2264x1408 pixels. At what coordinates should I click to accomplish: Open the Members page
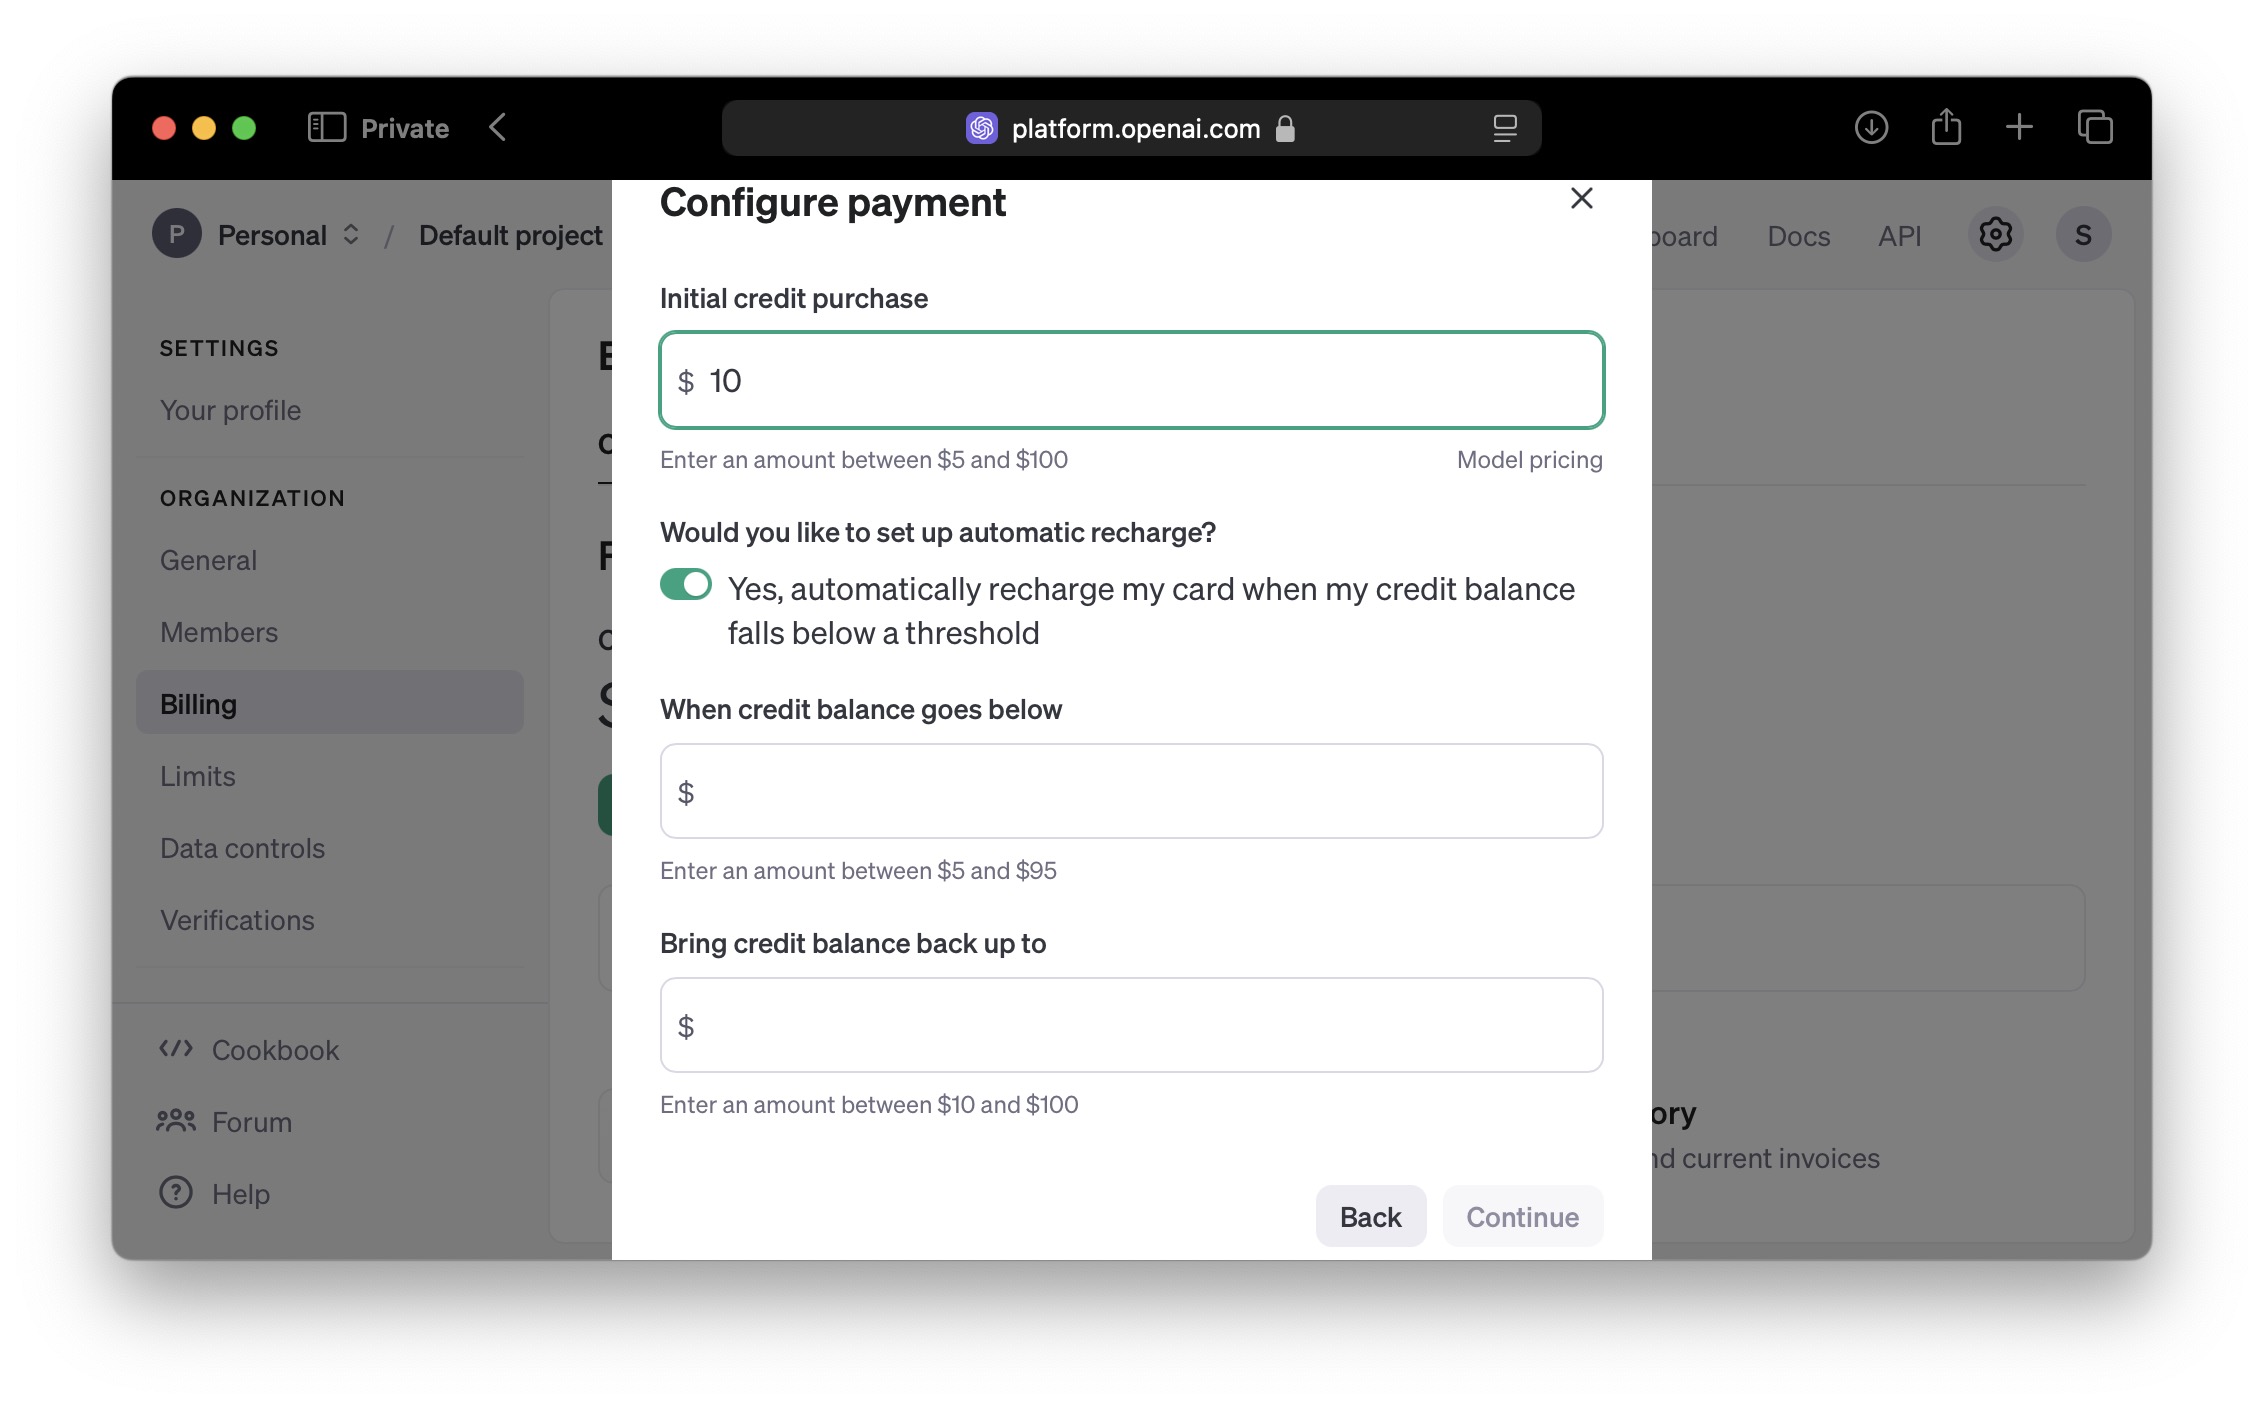[219, 632]
